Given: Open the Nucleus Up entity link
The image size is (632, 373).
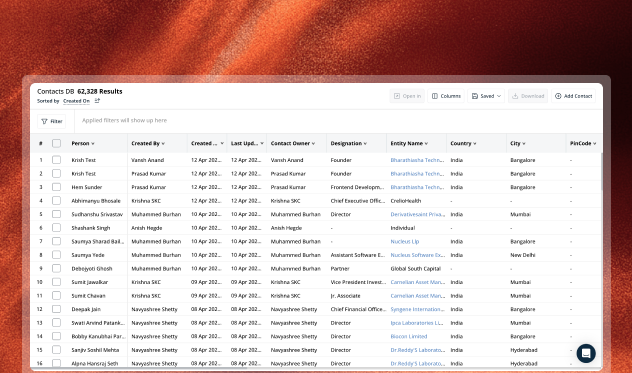Looking at the screenshot, I should point(405,242).
